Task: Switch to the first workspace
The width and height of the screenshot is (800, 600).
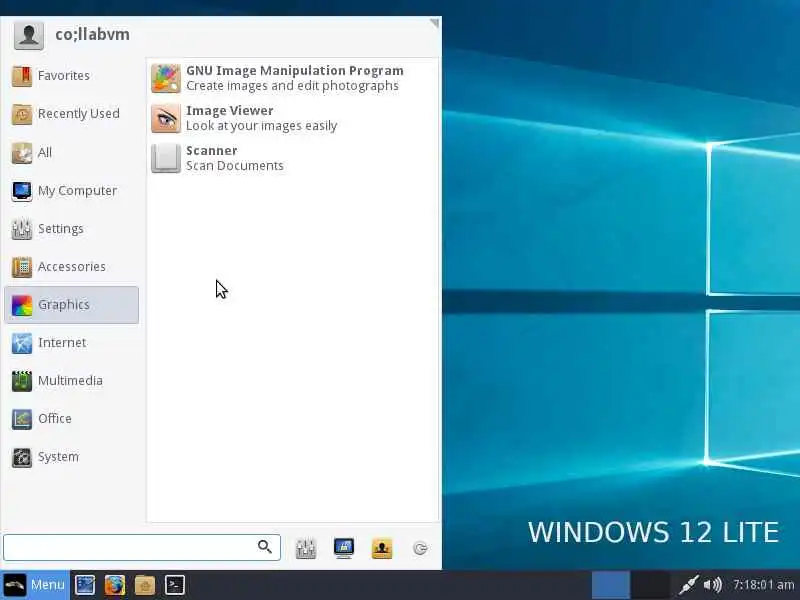Action: pyautogui.click(x=611, y=585)
